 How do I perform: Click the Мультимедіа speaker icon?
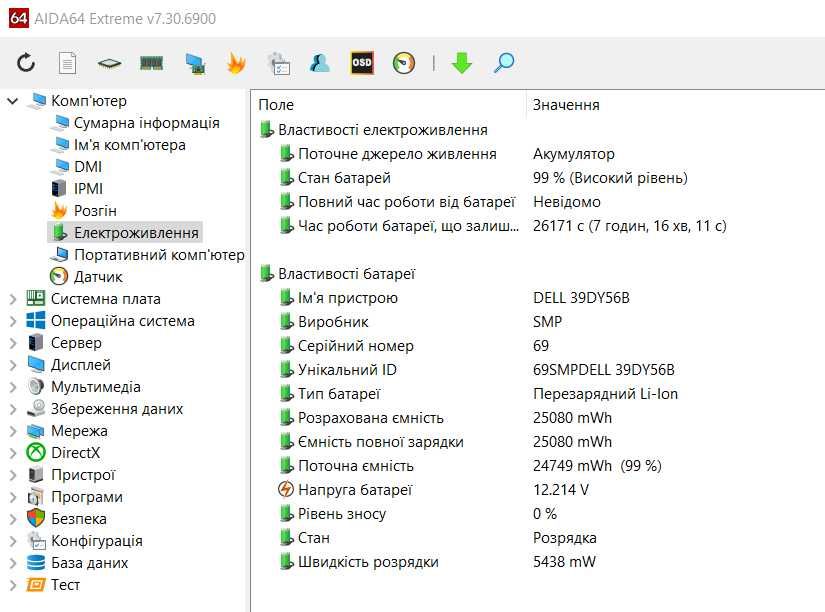pyautogui.click(x=36, y=387)
